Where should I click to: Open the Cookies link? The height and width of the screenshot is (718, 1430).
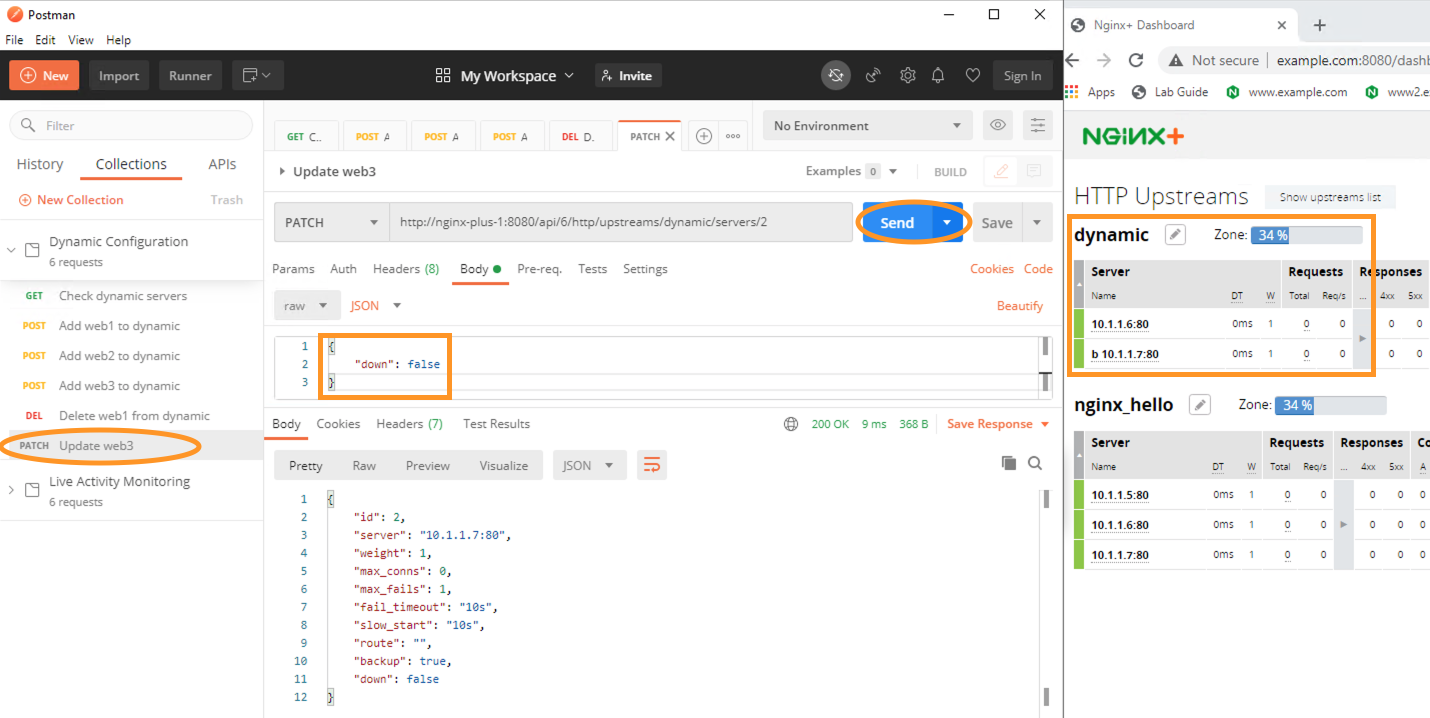click(992, 269)
